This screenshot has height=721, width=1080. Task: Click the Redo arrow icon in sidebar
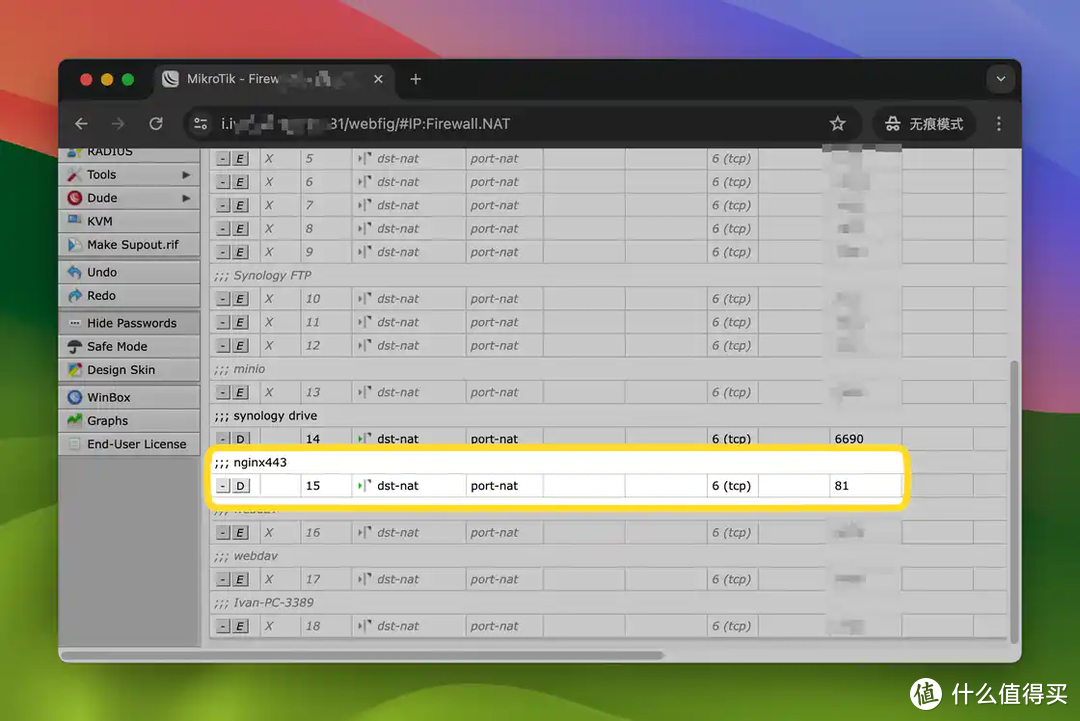coord(74,296)
